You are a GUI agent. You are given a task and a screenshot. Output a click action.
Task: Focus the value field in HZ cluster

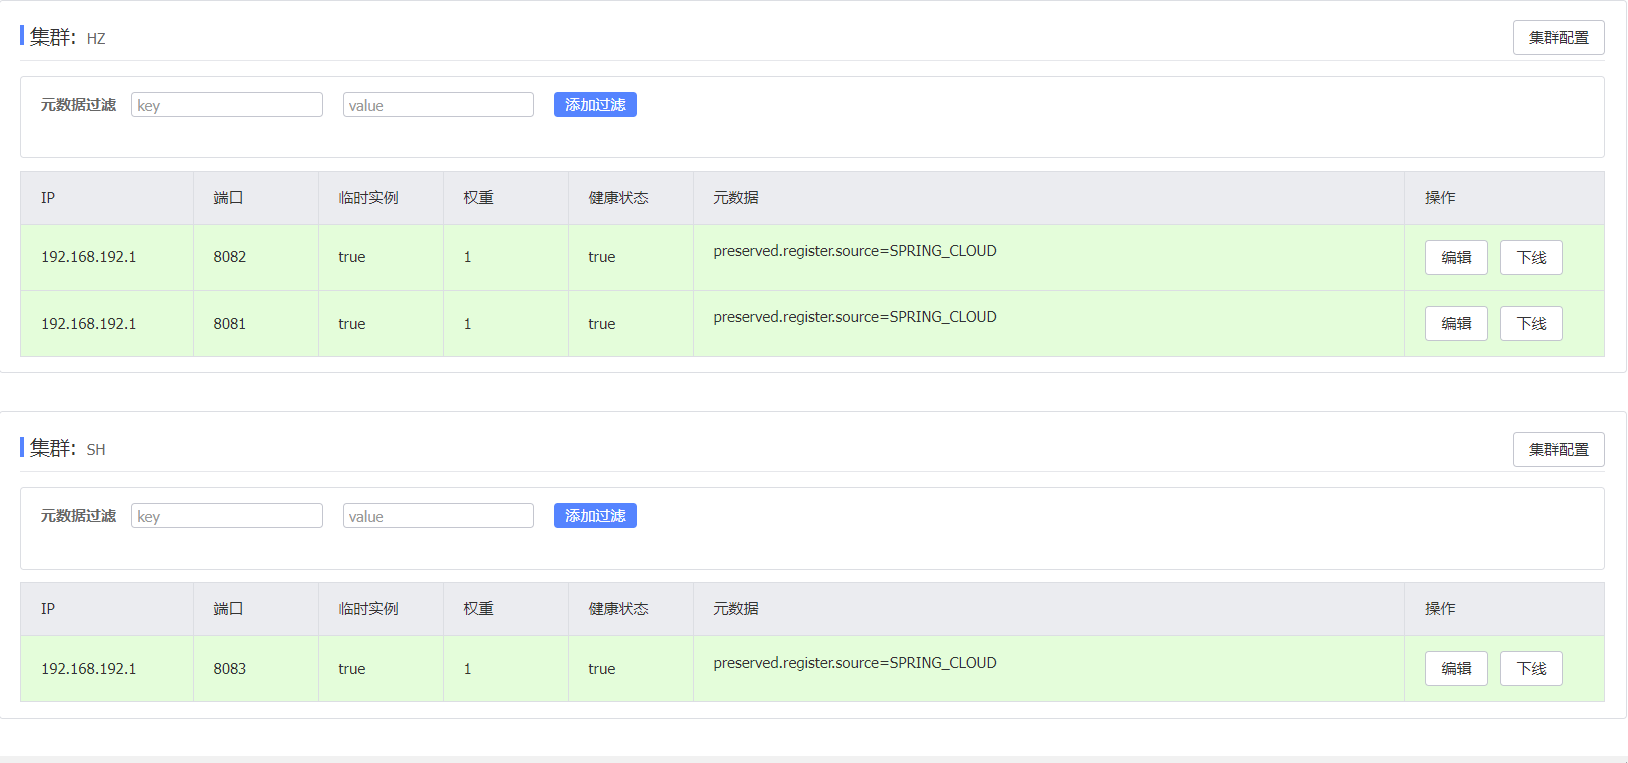point(438,105)
